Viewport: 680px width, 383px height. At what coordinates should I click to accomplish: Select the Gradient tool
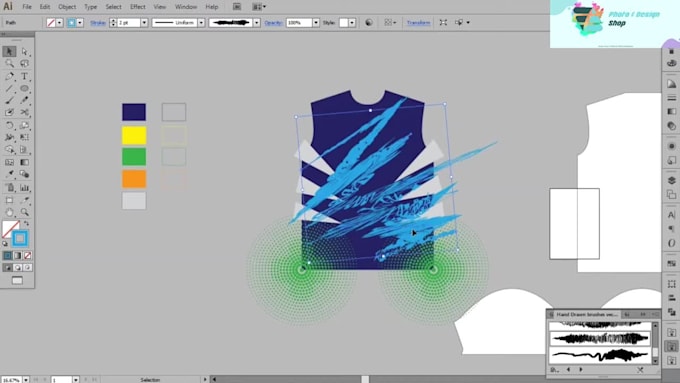click(24, 162)
